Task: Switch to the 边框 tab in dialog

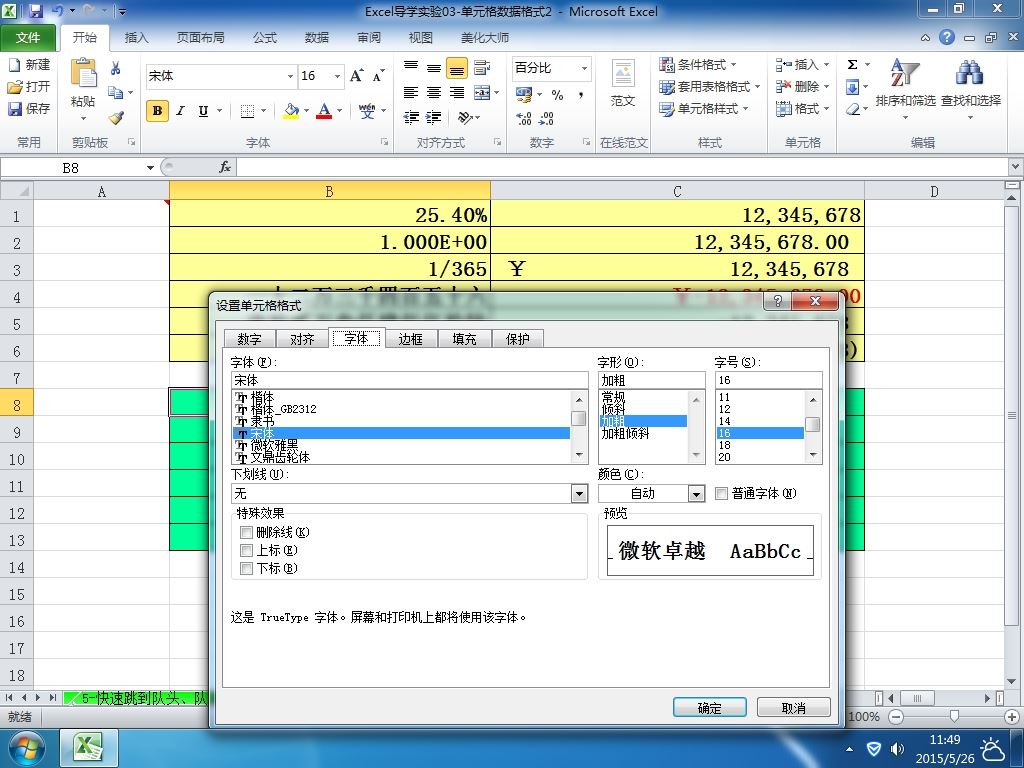Action: point(411,339)
